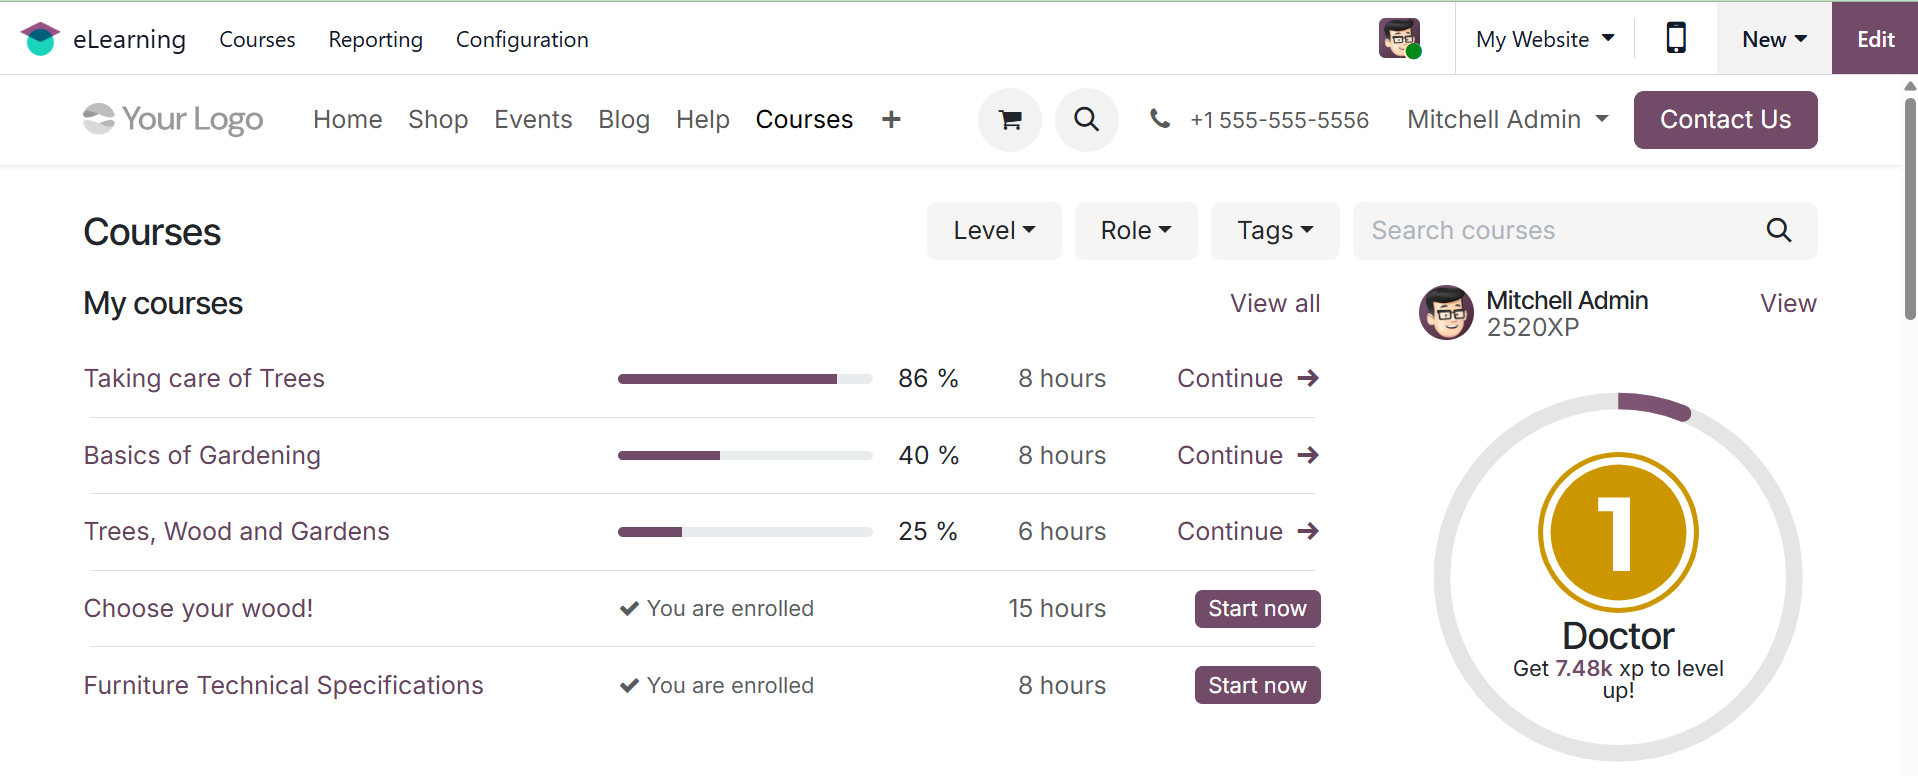
Task: Click the phone handset icon
Action: [x=1160, y=119]
